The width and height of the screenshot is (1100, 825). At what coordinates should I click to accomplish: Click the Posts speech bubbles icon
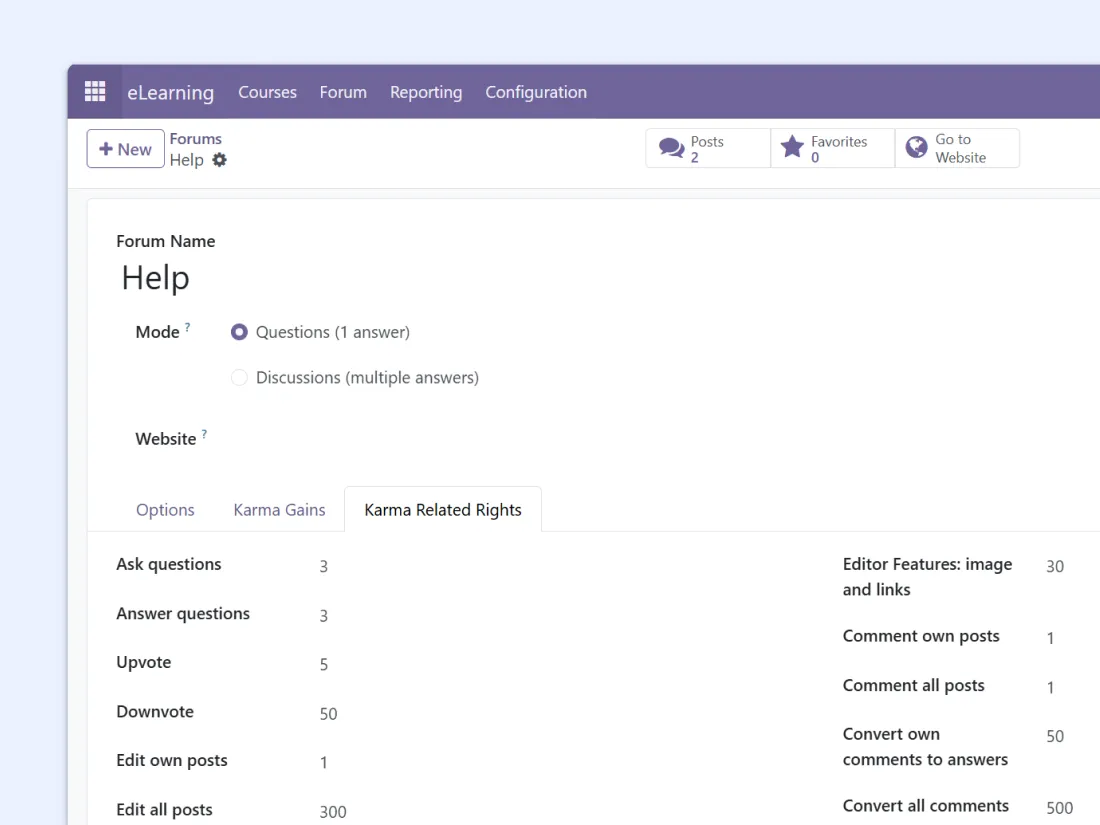coord(672,149)
